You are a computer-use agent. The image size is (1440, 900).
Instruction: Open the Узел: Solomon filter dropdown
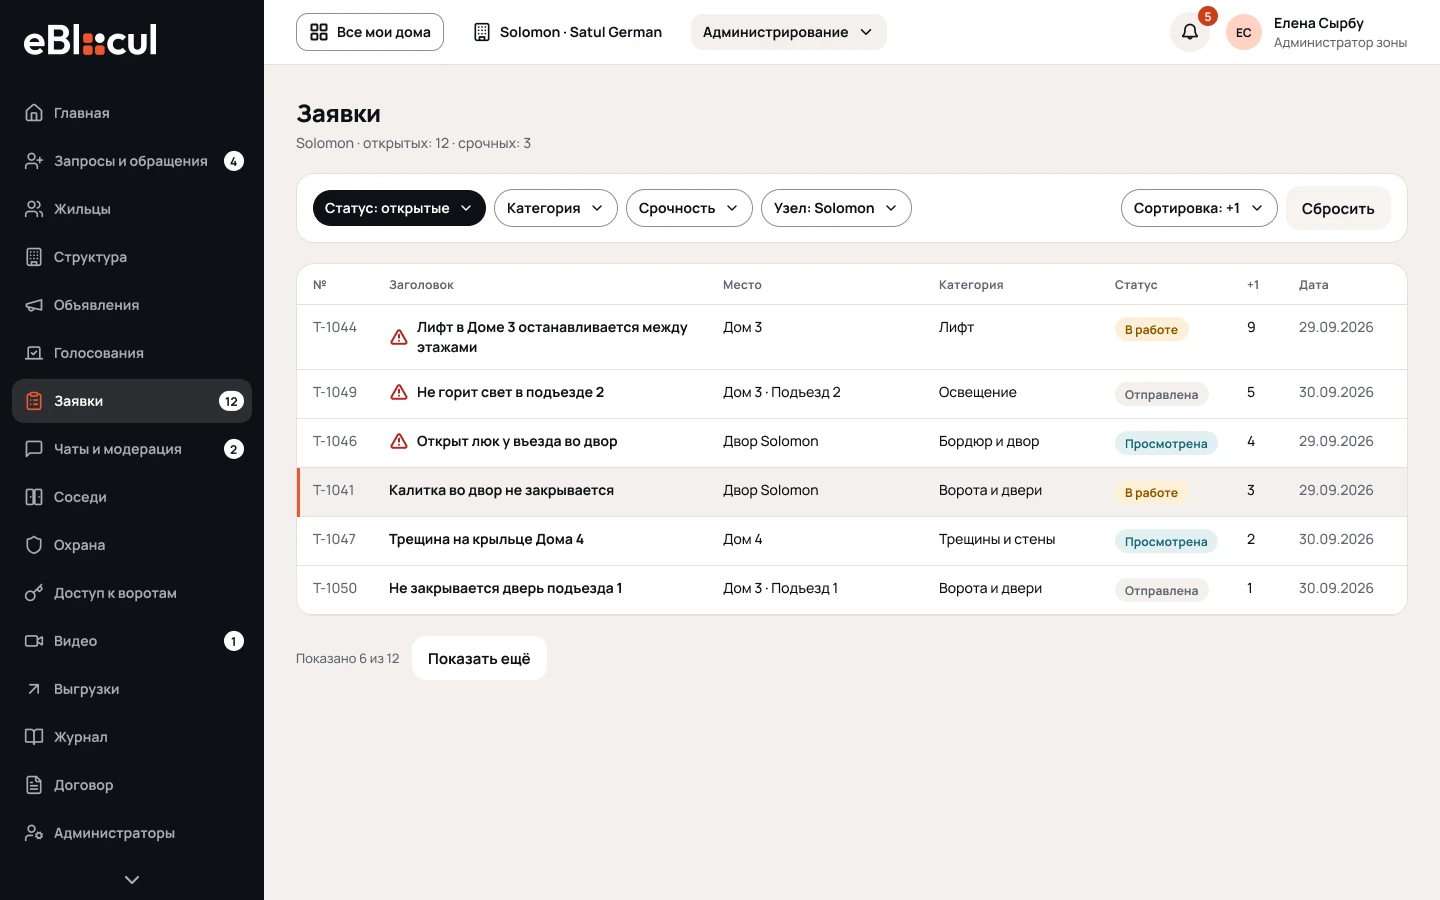[836, 208]
